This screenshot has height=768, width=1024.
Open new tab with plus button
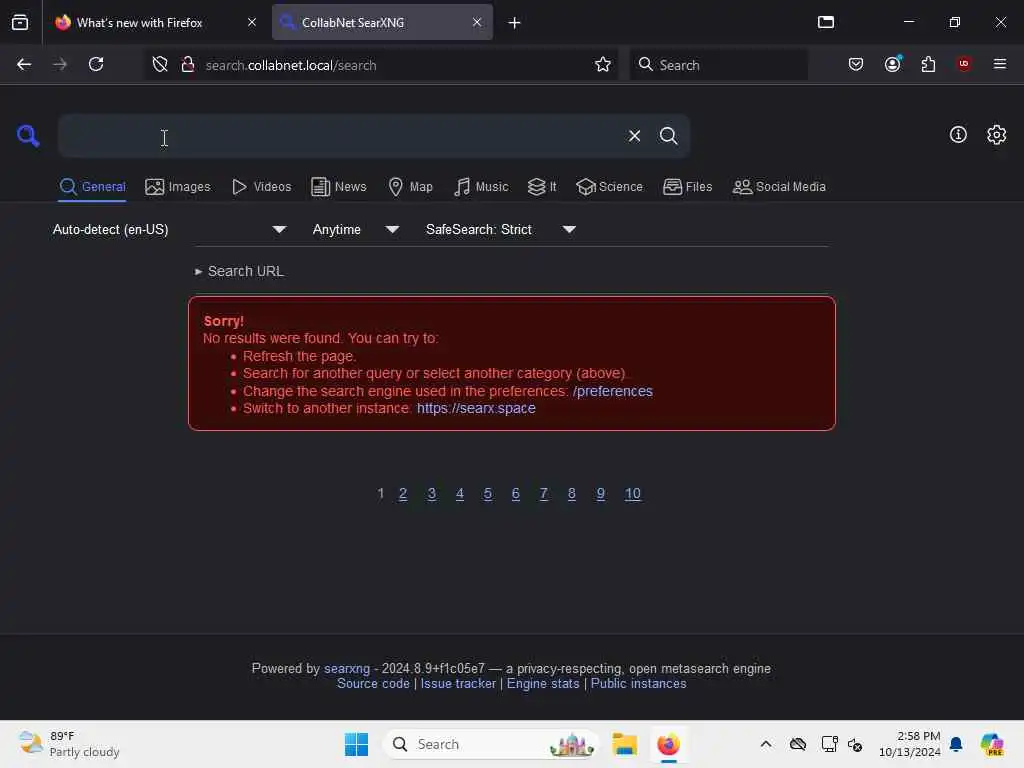pos(515,23)
